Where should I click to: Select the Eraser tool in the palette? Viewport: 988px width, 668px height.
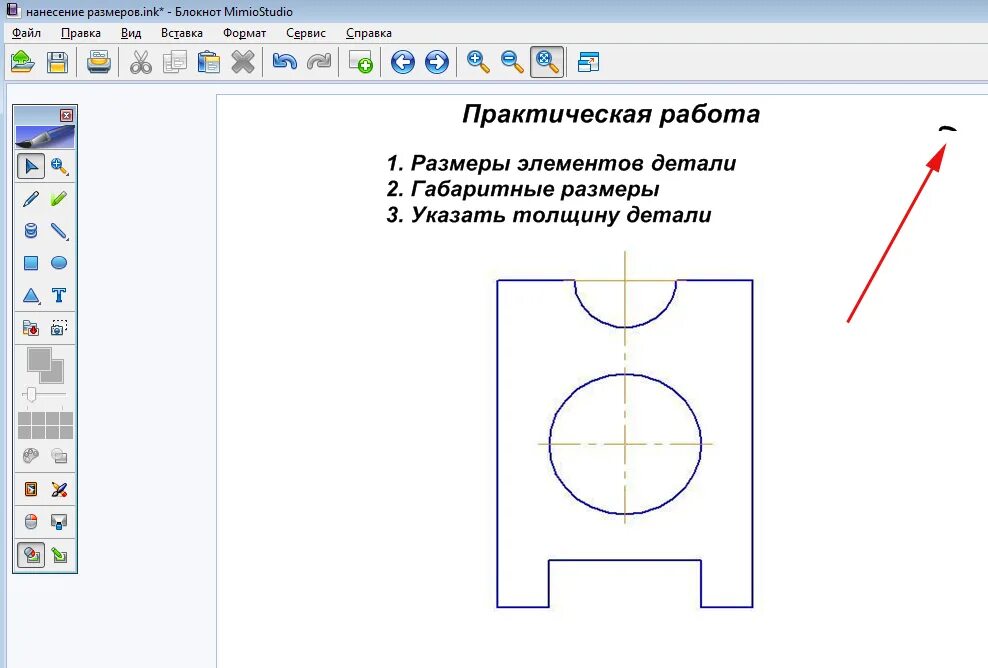(x=30, y=231)
